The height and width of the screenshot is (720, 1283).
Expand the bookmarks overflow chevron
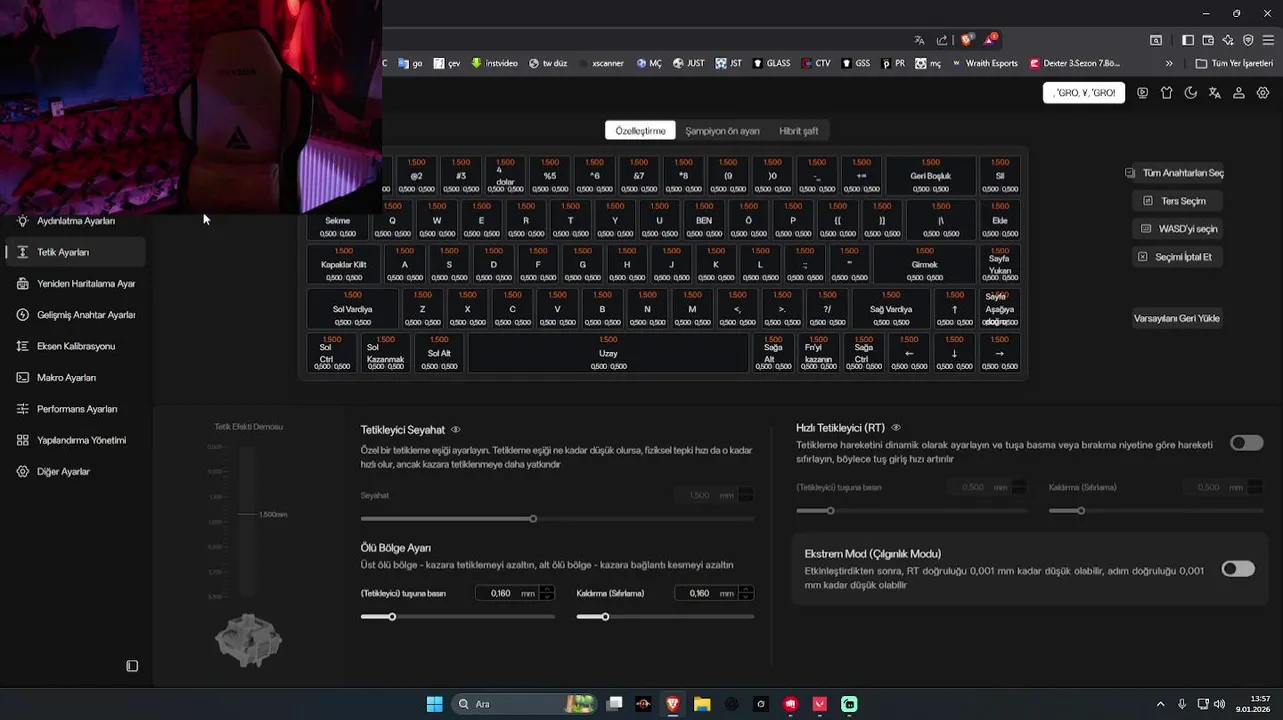click(1169, 63)
